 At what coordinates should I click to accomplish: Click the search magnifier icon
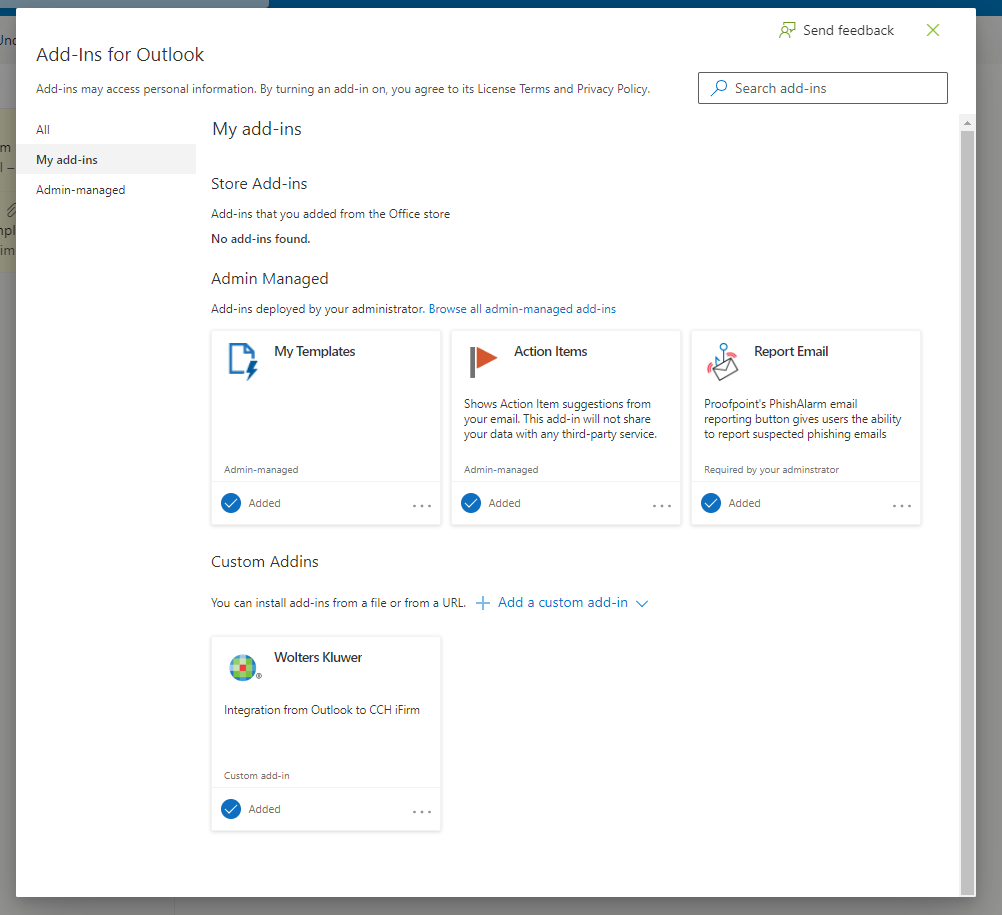point(718,88)
